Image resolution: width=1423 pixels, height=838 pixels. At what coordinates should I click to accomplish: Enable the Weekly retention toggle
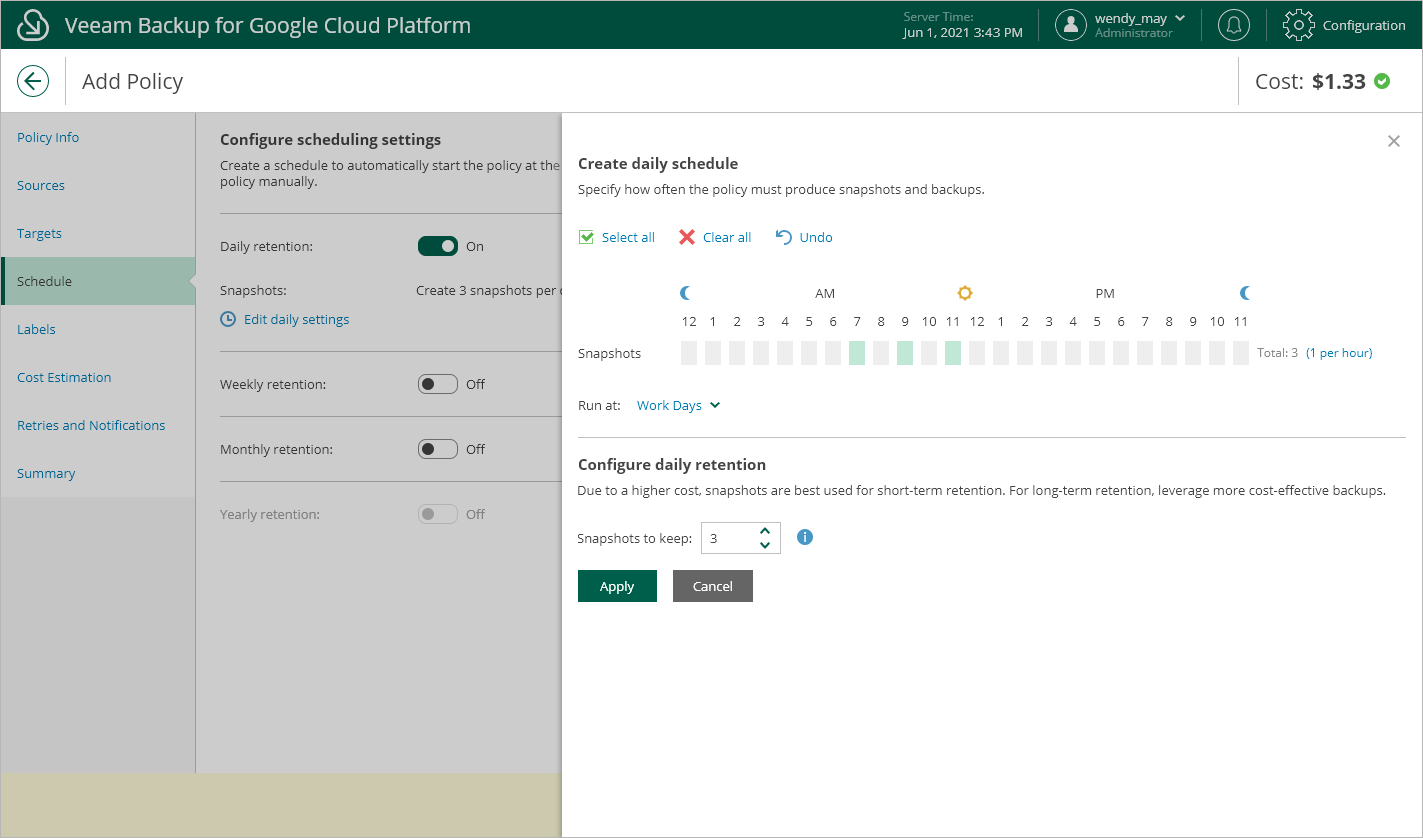pos(437,384)
